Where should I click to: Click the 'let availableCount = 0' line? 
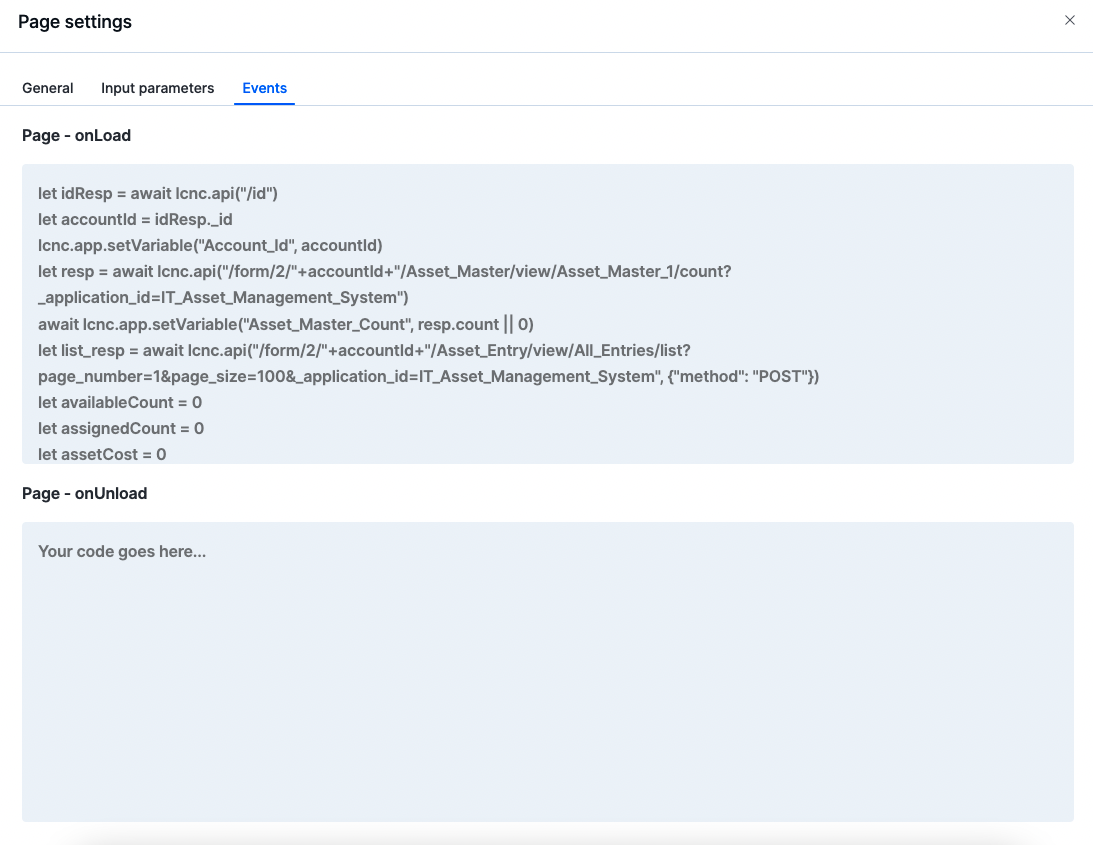120,402
